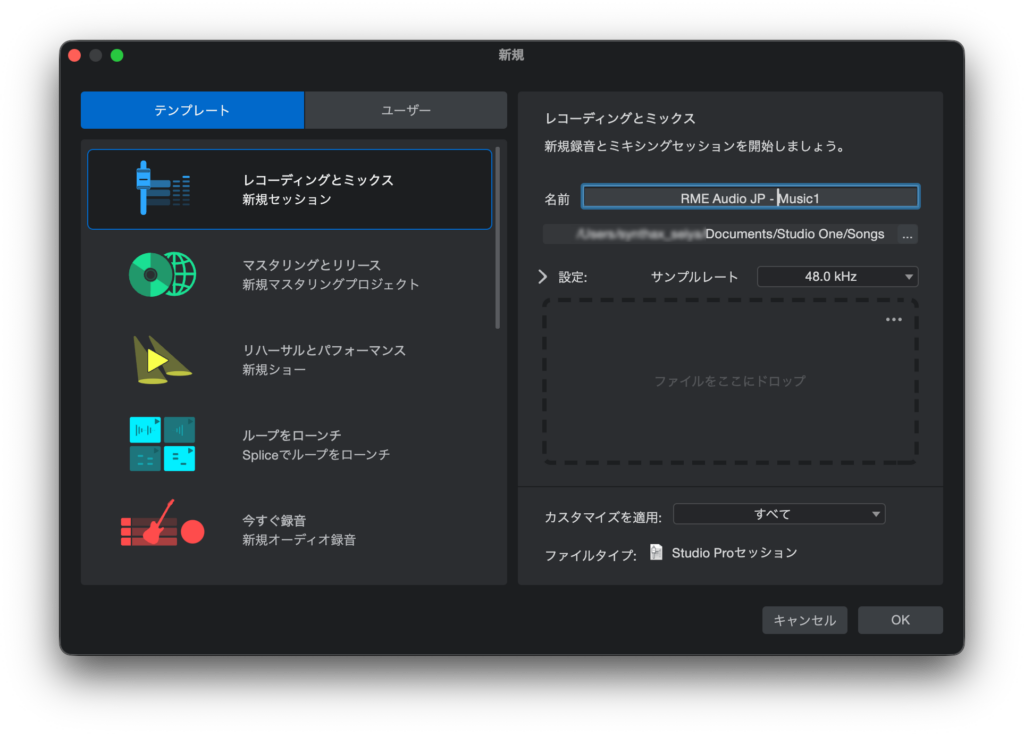
Task: Click the Mastering disc and globe icon
Action: pos(162,274)
